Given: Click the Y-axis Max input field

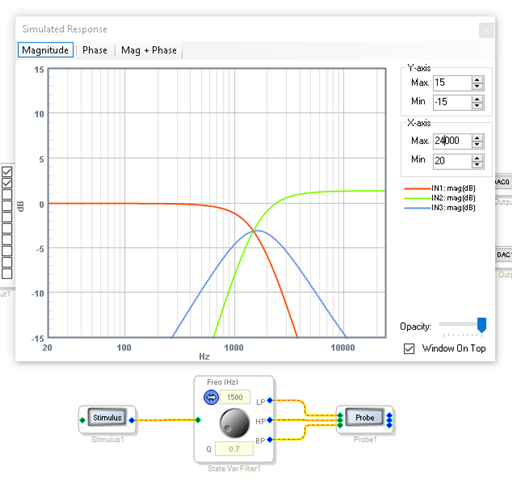Looking at the screenshot, I should (x=452, y=83).
